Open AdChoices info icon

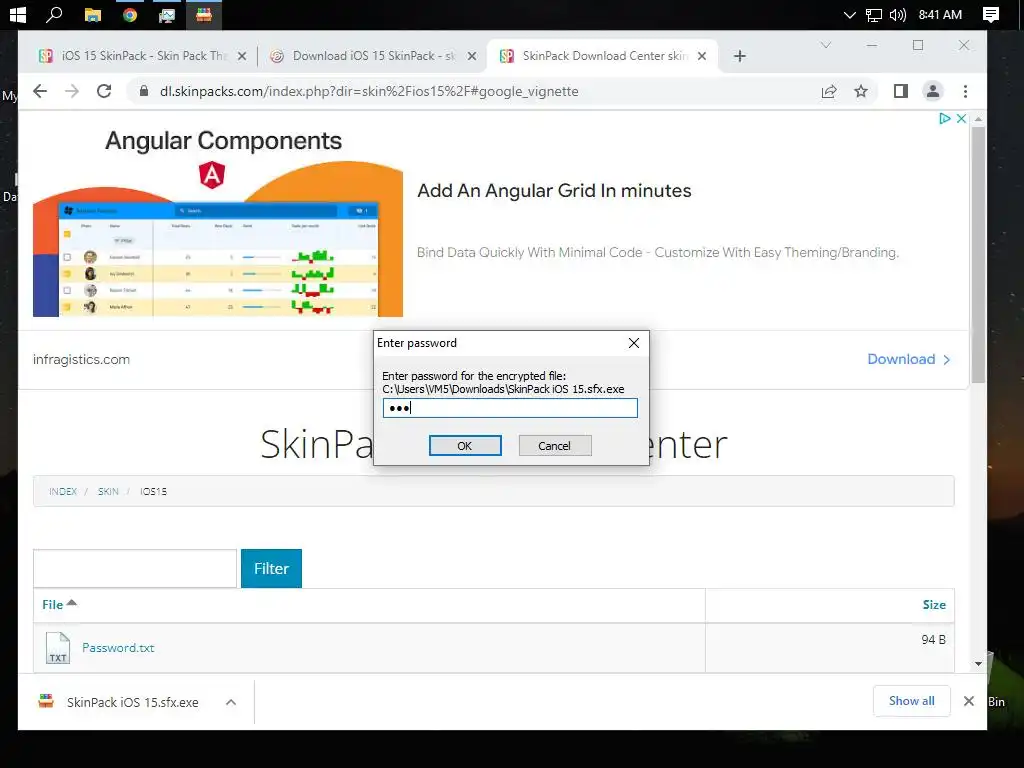(x=944, y=118)
